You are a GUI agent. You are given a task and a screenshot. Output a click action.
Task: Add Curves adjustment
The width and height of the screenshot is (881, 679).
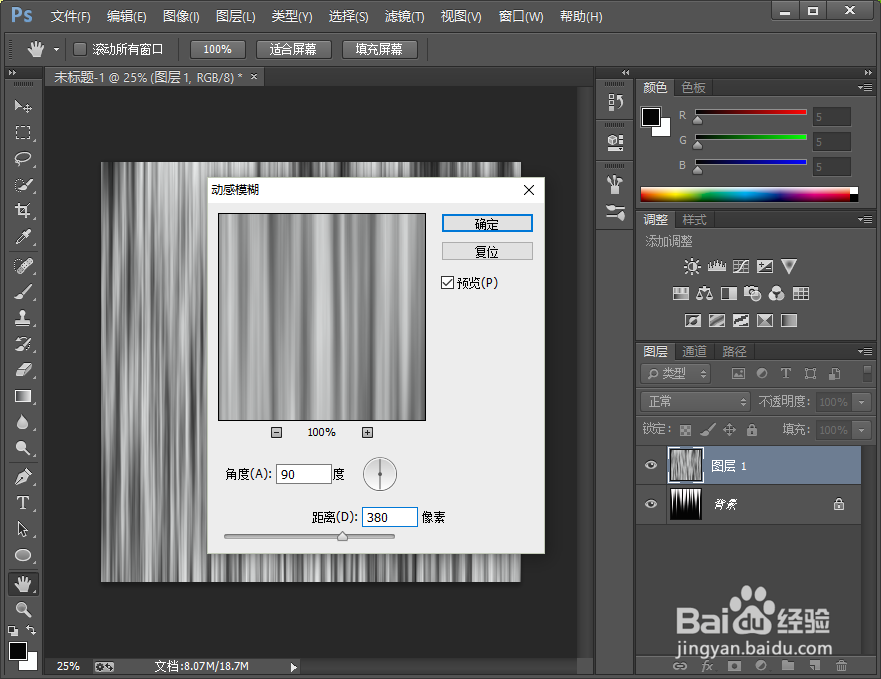[741, 266]
